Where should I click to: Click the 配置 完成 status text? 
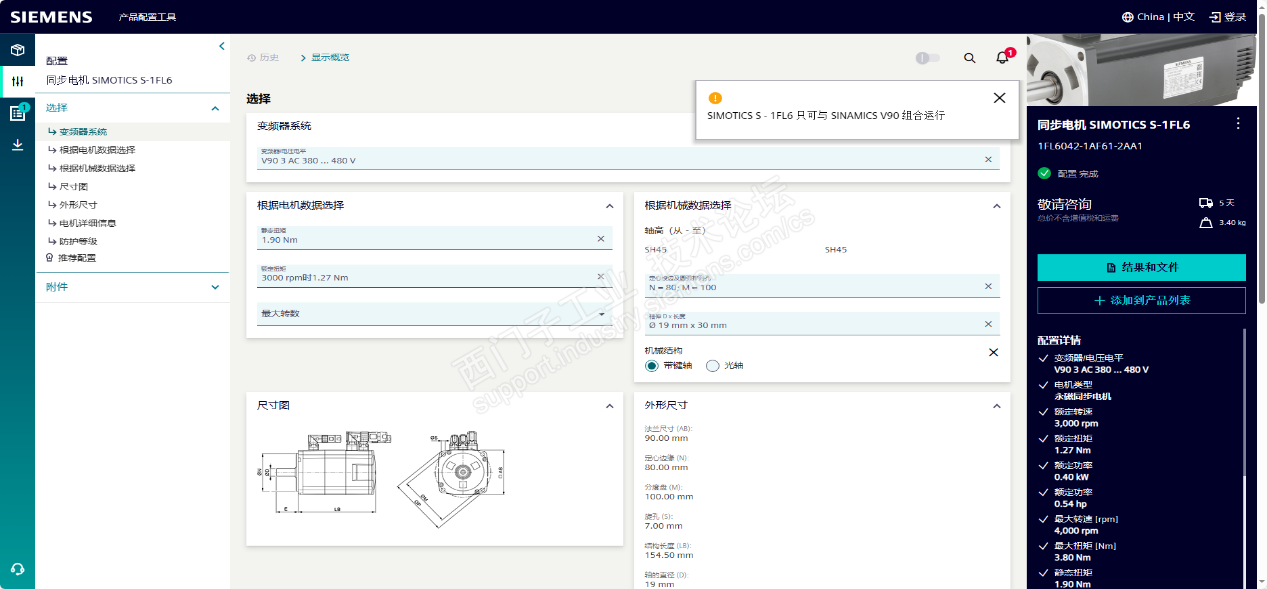1076,174
